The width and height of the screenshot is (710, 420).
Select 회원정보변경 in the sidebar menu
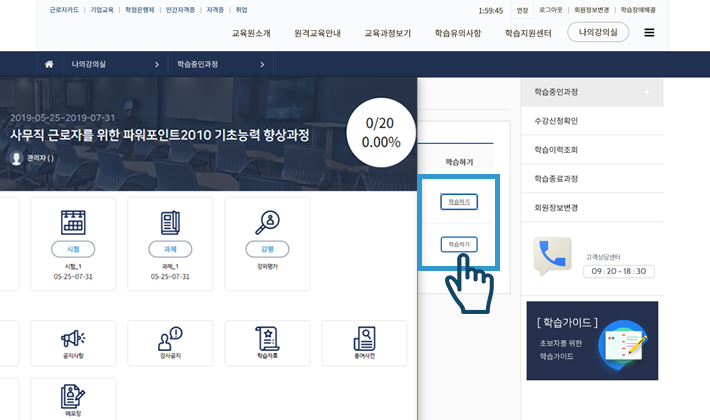592,208
